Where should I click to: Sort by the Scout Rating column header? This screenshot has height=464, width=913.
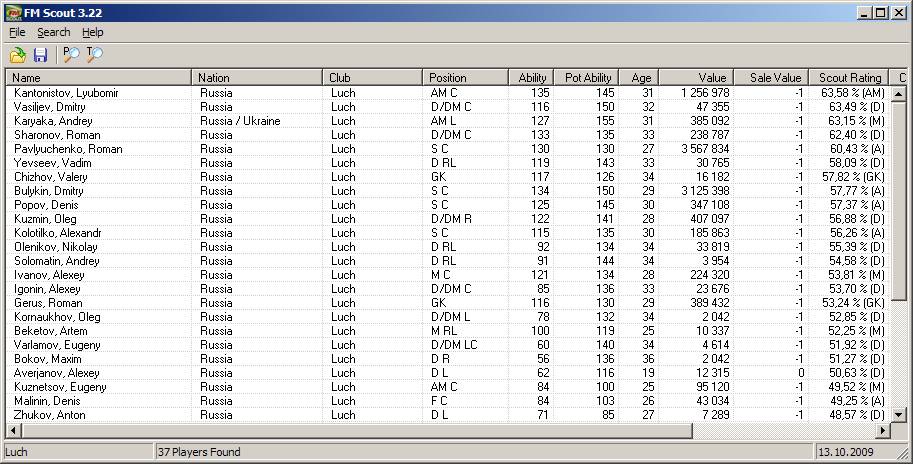(849, 77)
